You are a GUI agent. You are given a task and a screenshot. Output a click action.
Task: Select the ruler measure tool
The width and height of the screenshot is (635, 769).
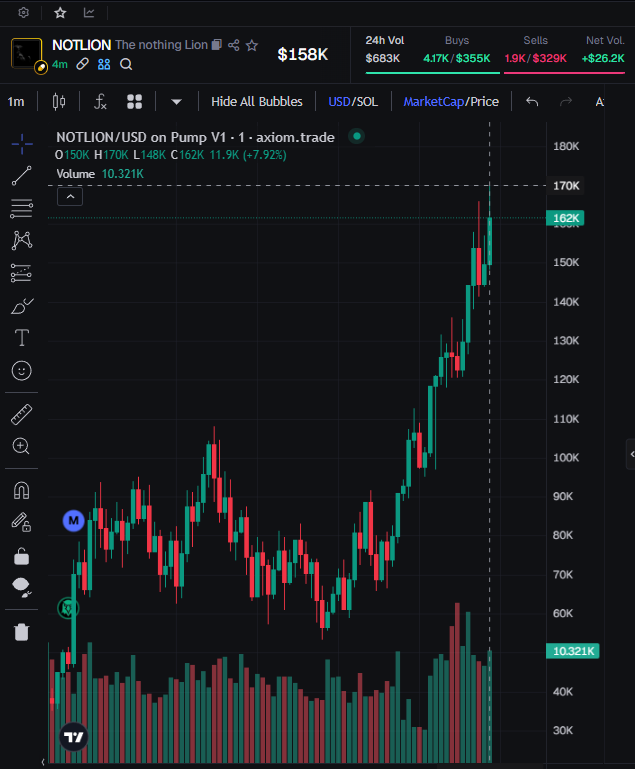(x=22, y=414)
